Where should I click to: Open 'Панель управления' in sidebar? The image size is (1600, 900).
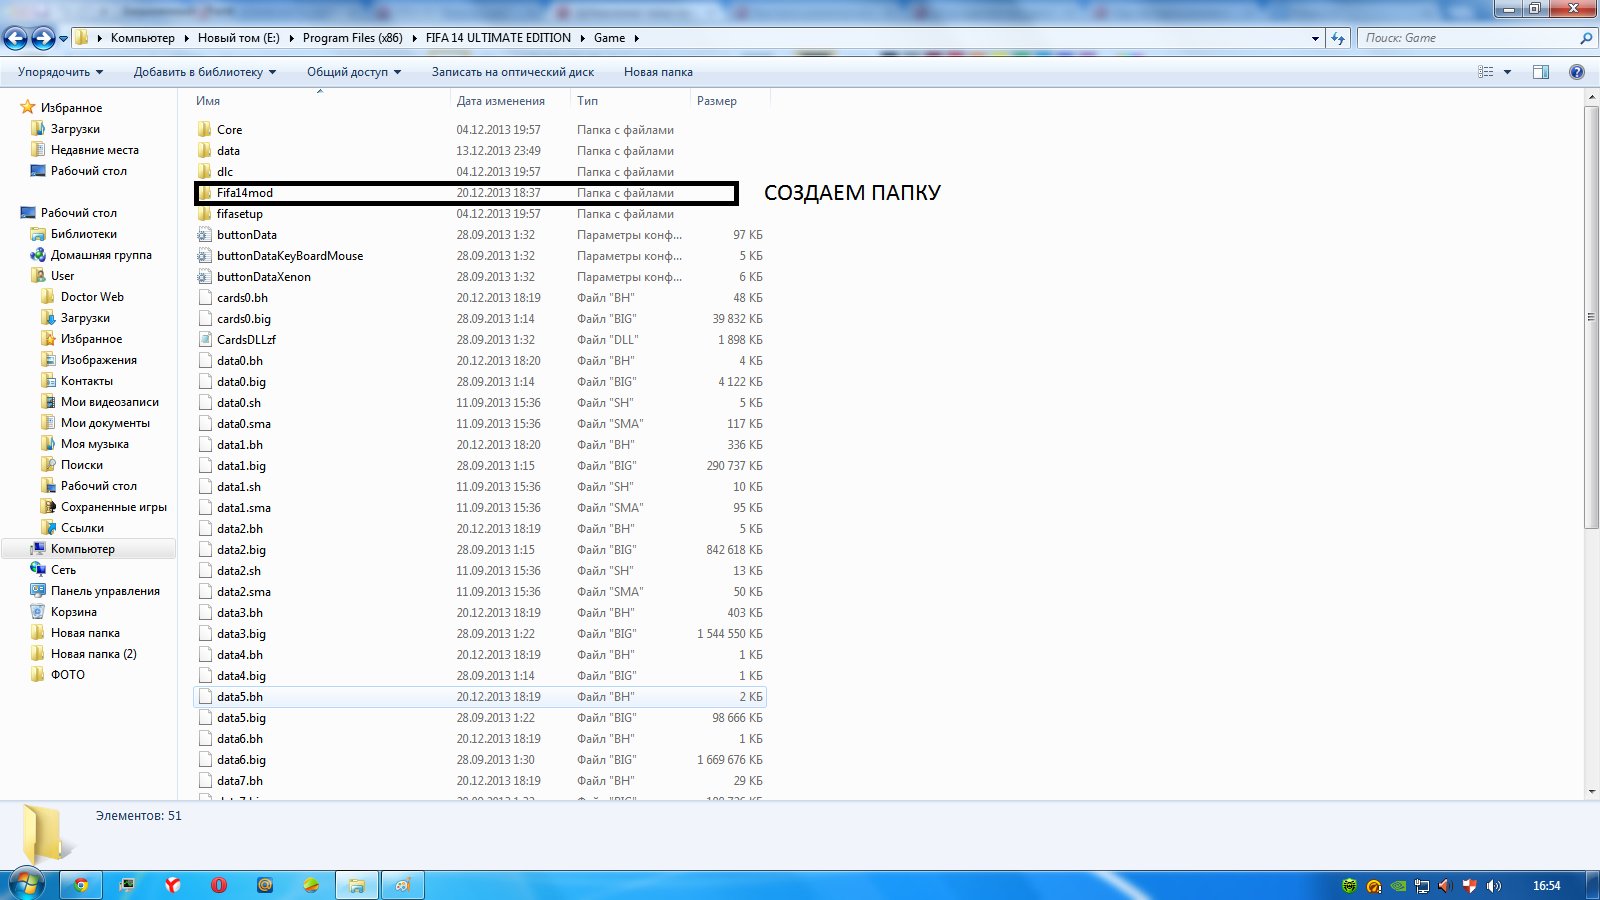pos(105,591)
